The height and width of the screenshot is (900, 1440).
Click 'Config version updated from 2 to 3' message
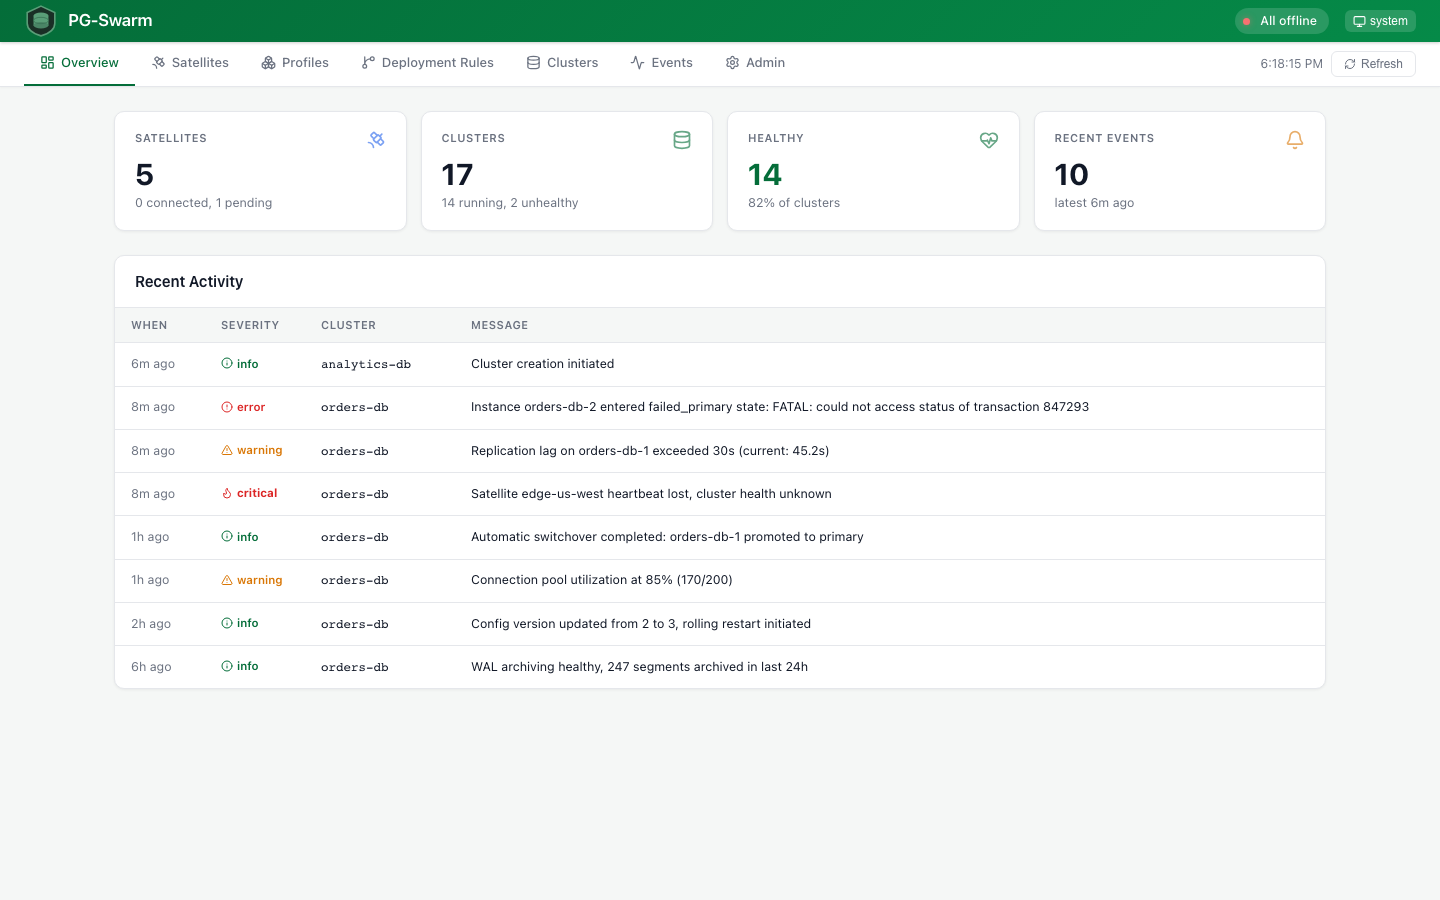pyautogui.click(x=641, y=624)
